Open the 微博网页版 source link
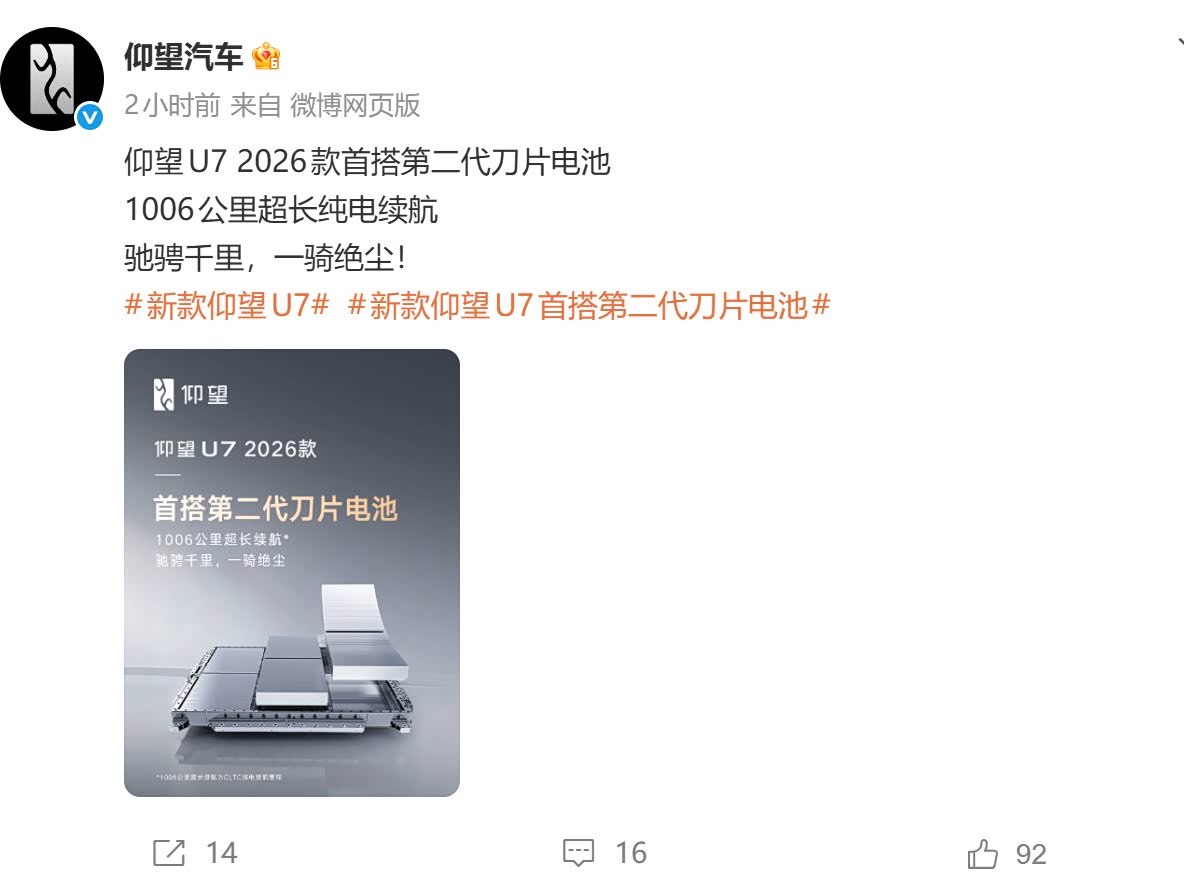The width and height of the screenshot is (1184, 888). pyautogui.click(x=355, y=106)
